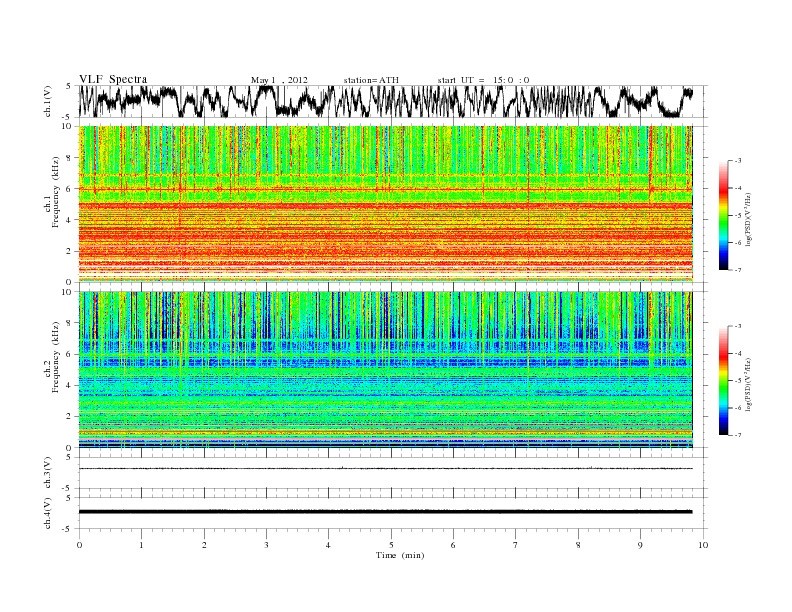
Task: Click the ch.1 spectrogram color bar
Action: coord(724,215)
